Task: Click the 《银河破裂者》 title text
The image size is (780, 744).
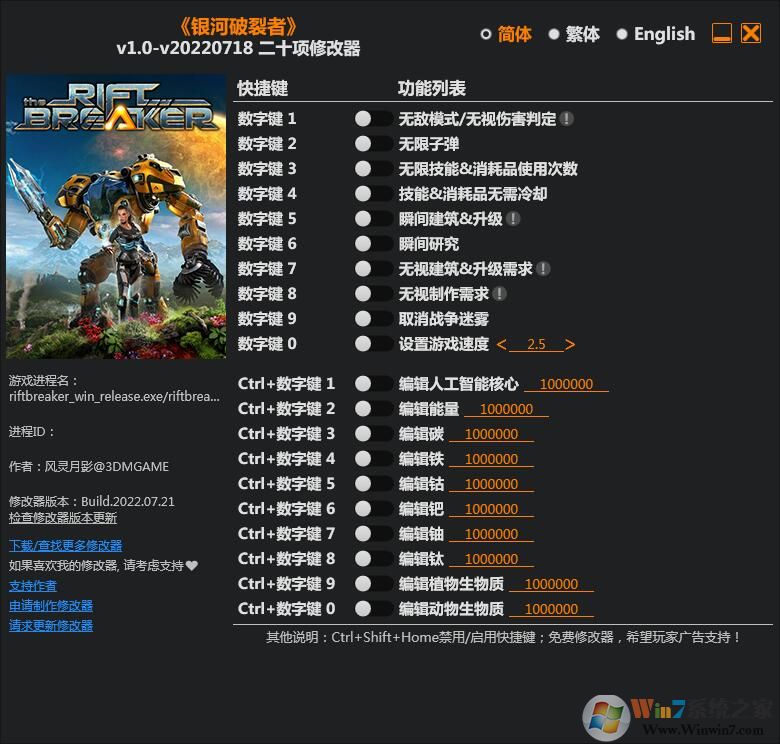Action: (238, 27)
